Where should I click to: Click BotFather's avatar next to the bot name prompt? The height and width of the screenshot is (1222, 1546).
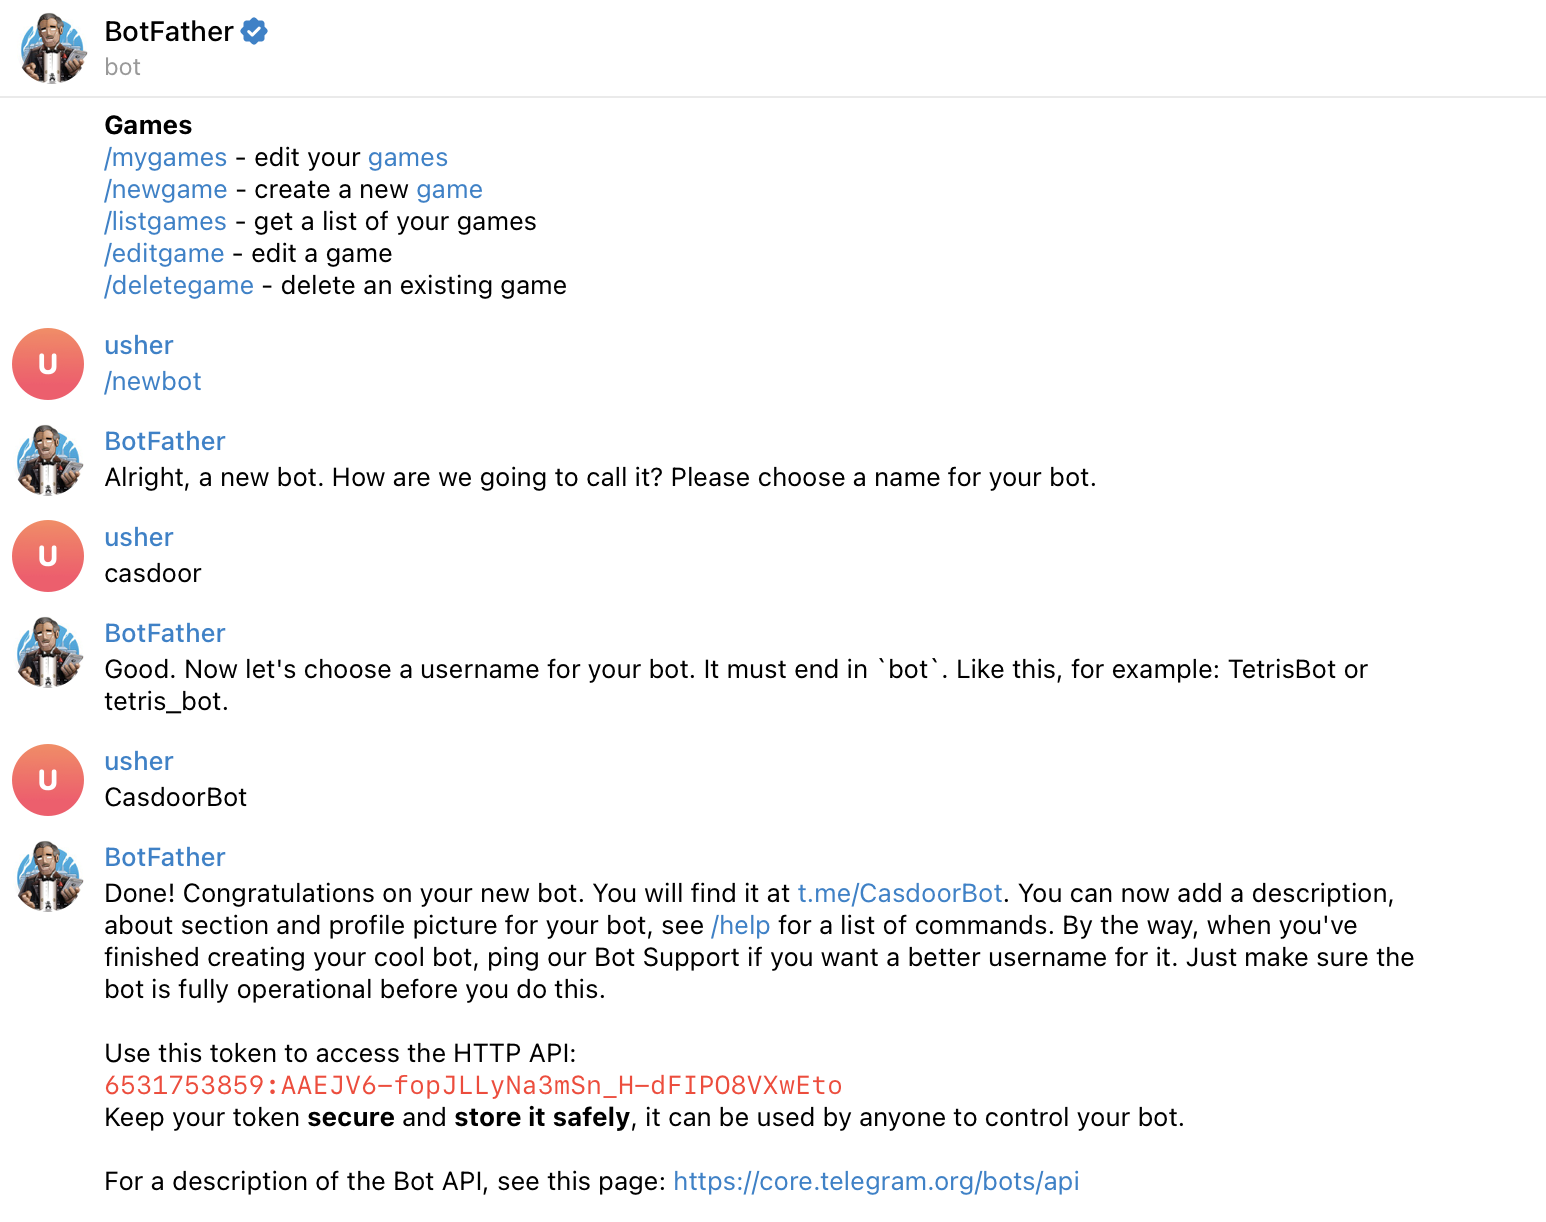(x=47, y=459)
